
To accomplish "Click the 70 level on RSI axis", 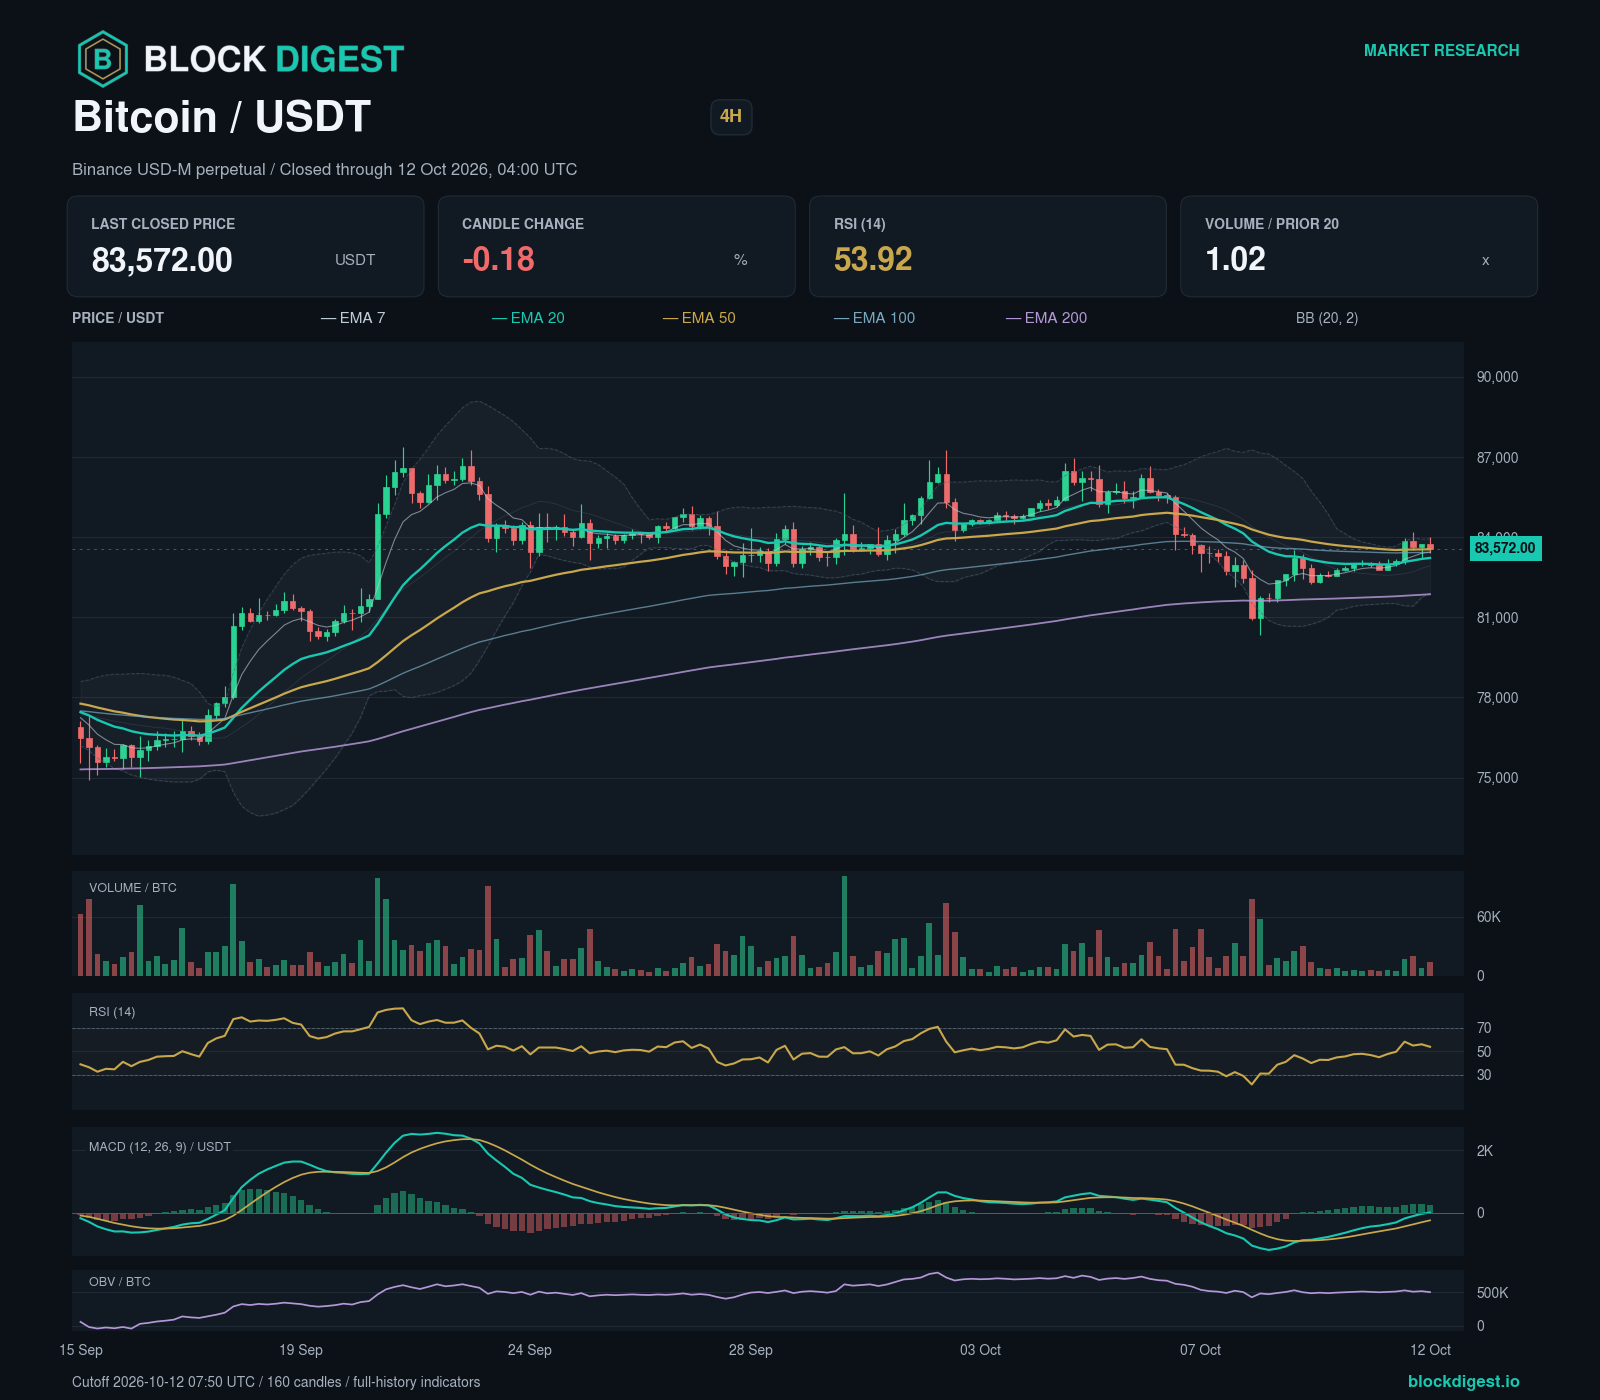I will 1484,1028.
